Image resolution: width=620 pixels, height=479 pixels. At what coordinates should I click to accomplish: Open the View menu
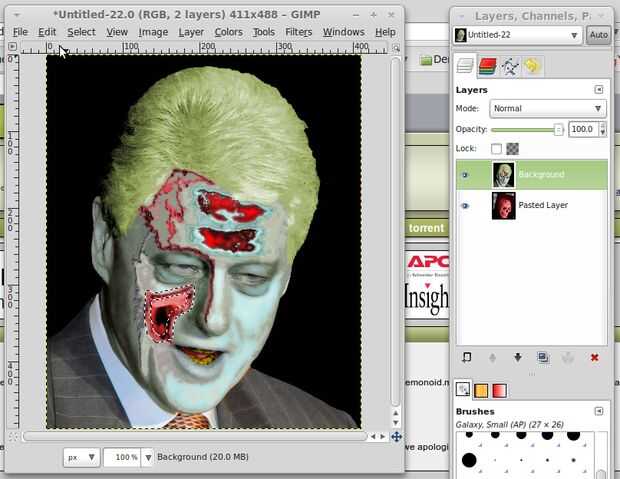[x=117, y=32]
